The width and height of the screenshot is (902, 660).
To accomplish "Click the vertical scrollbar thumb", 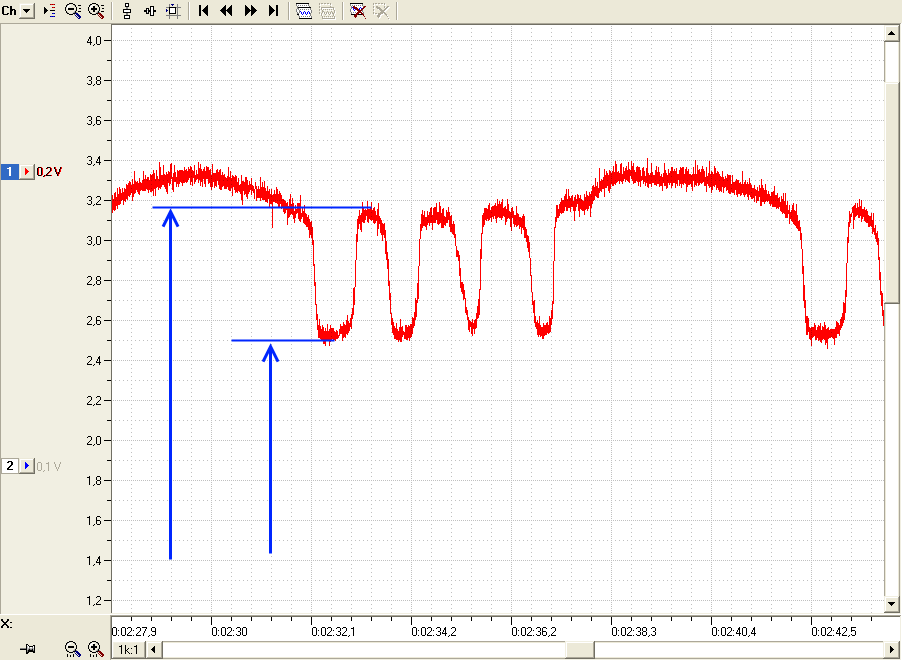I will tap(891, 193).
